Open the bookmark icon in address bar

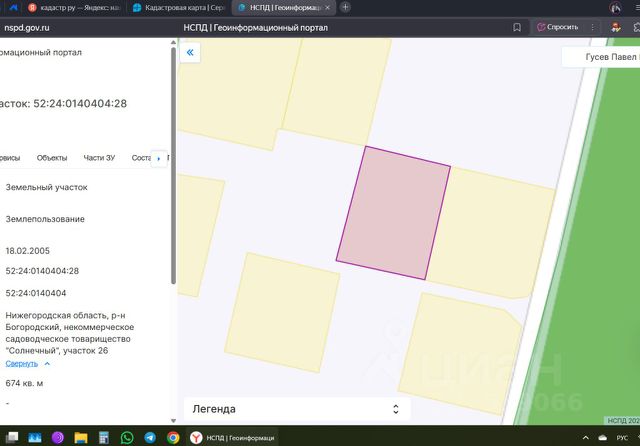[x=517, y=27]
